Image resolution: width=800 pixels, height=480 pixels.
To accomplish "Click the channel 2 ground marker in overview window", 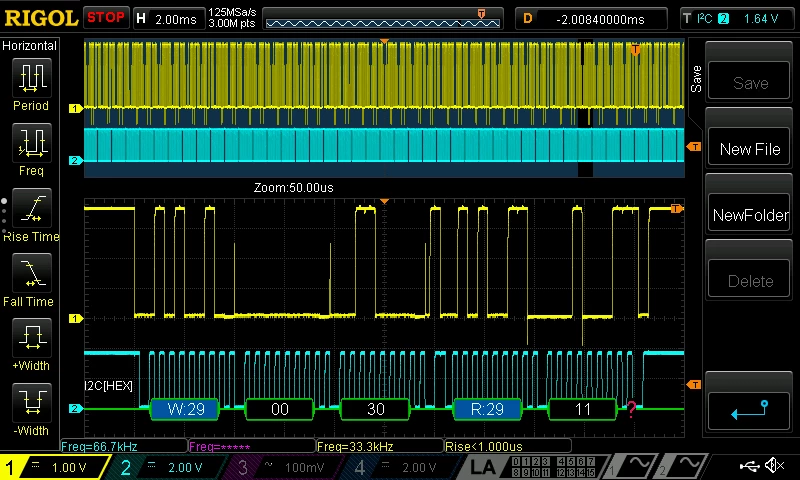I will (76, 160).
